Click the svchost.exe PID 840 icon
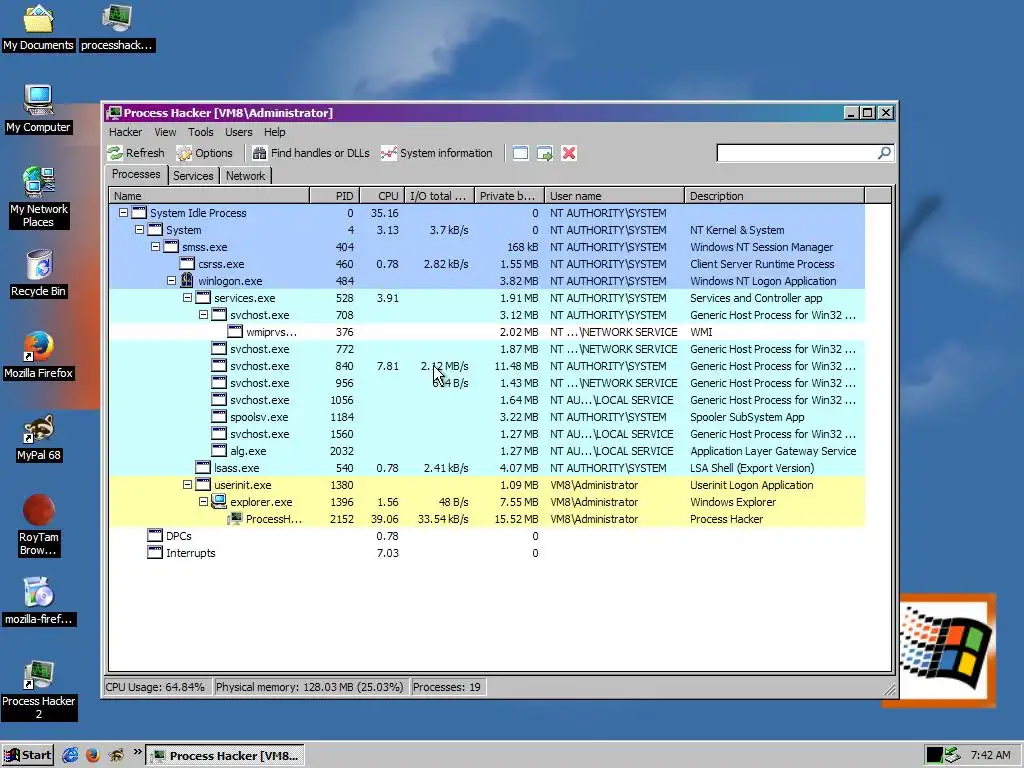This screenshot has height=768, width=1024. 219,366
